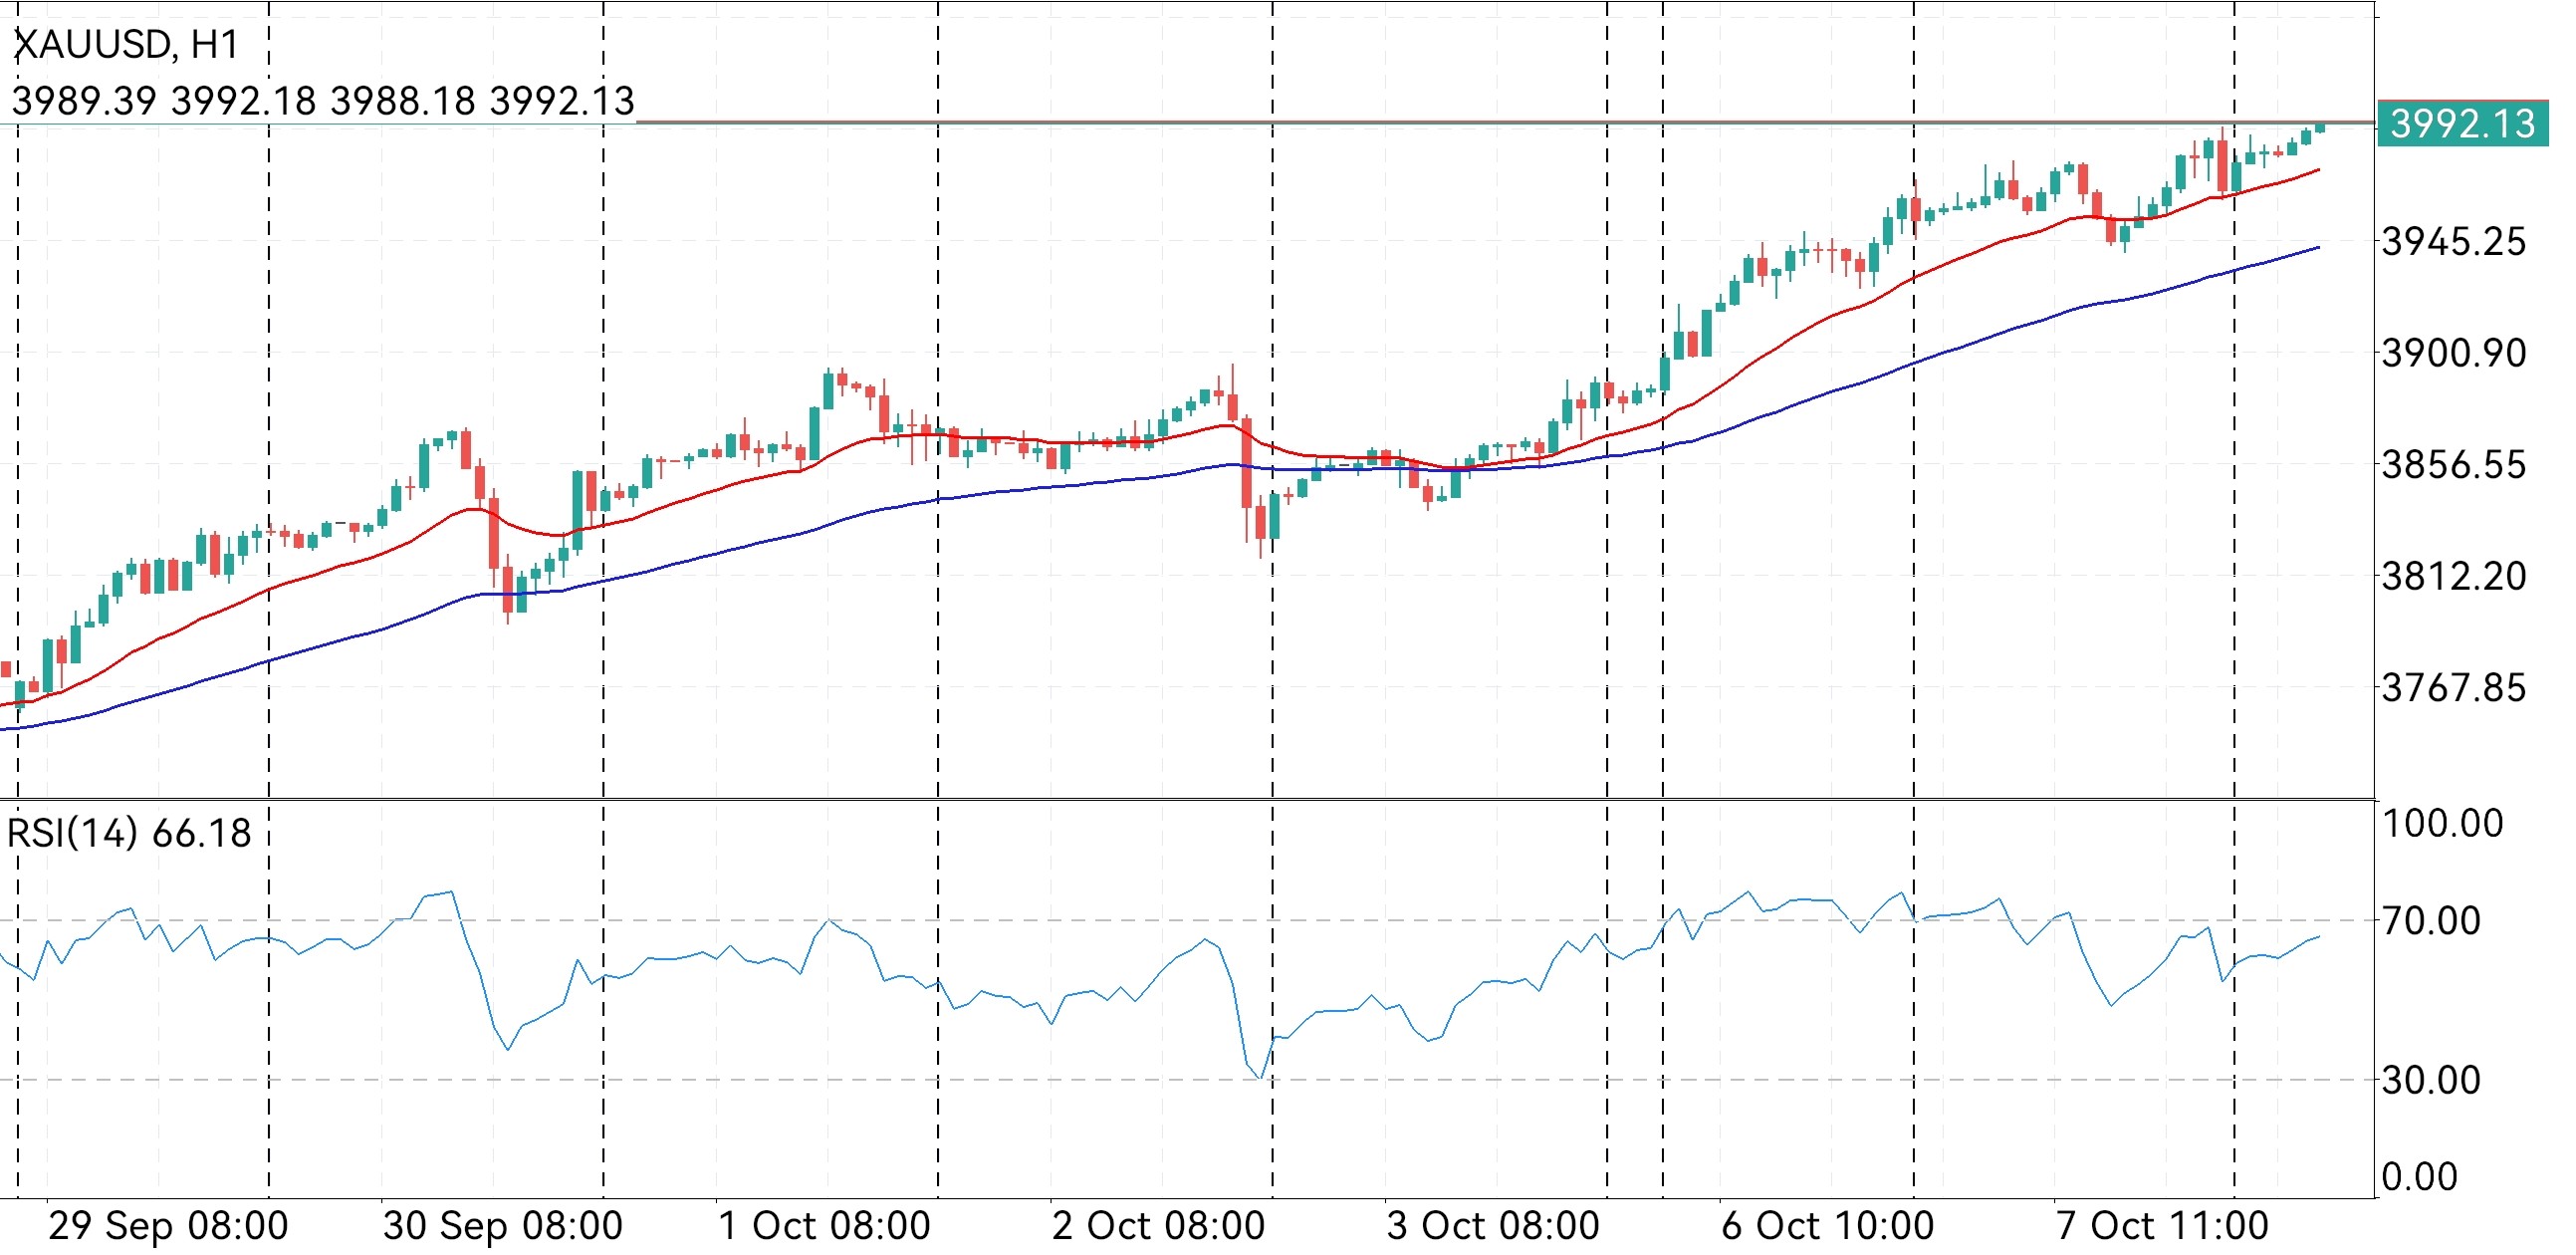Click the OHLC values text line

323,101
